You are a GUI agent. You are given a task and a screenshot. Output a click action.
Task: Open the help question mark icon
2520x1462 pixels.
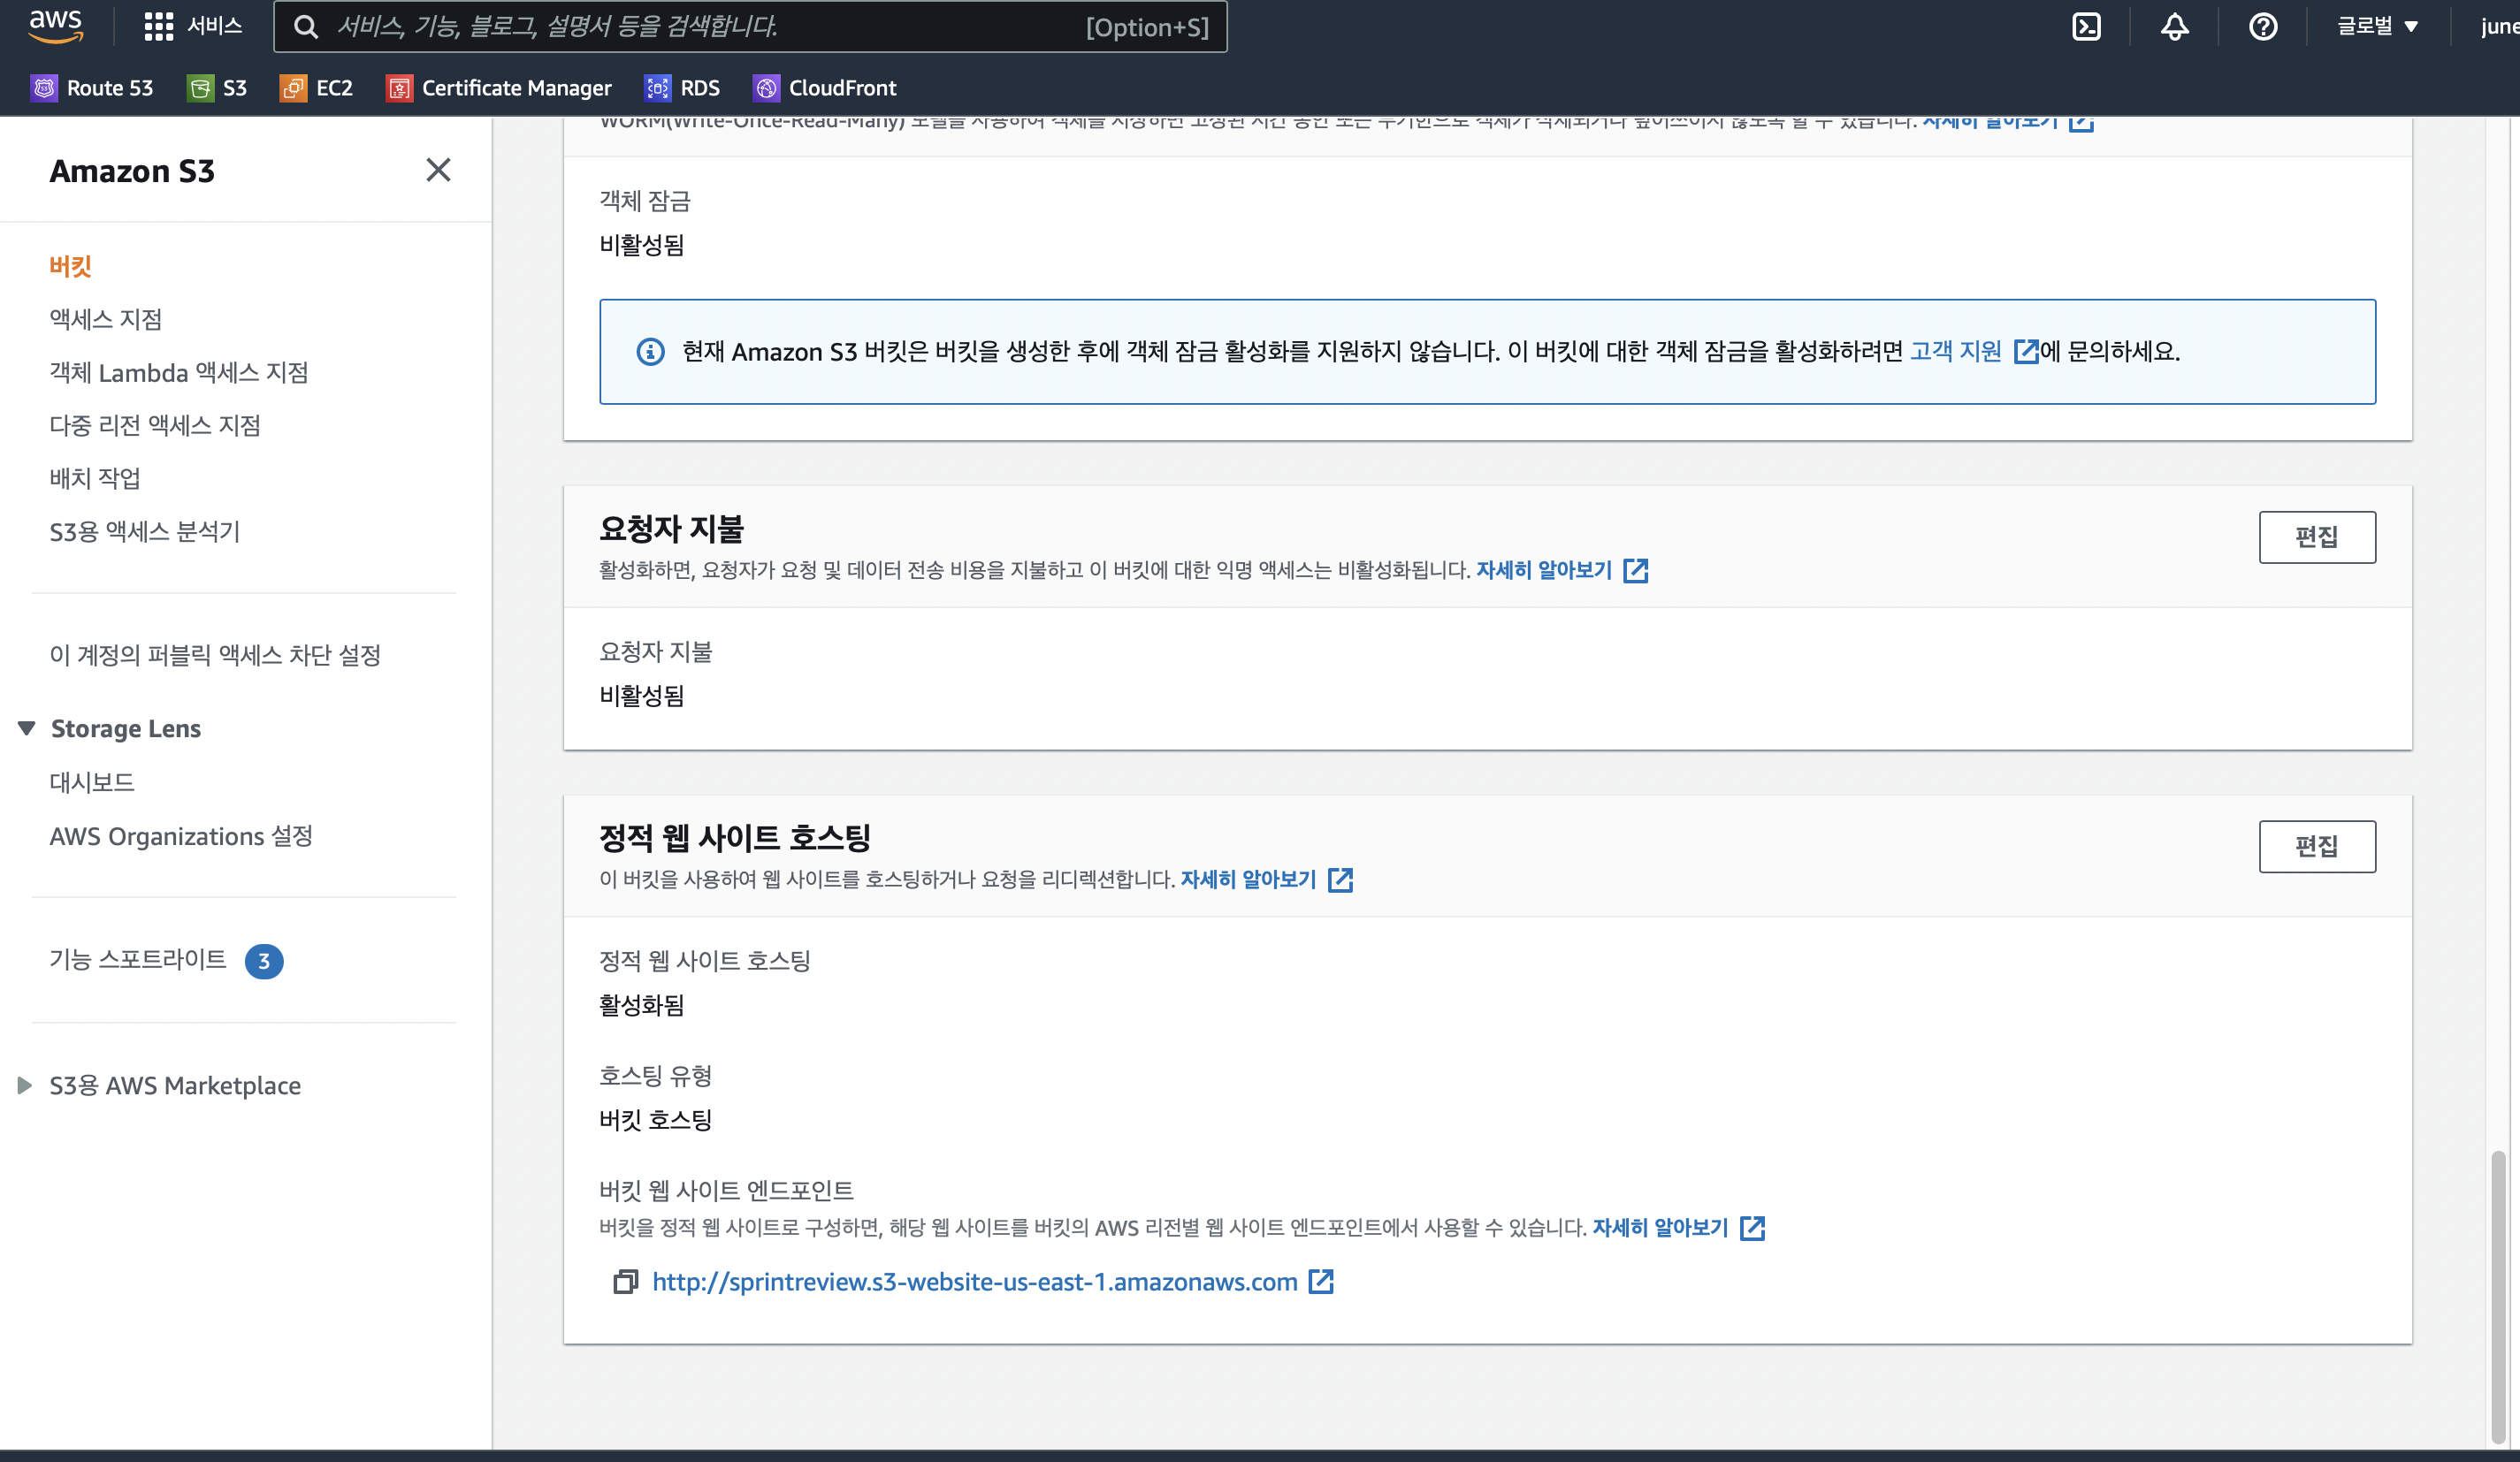click(x=2263, y=27)
